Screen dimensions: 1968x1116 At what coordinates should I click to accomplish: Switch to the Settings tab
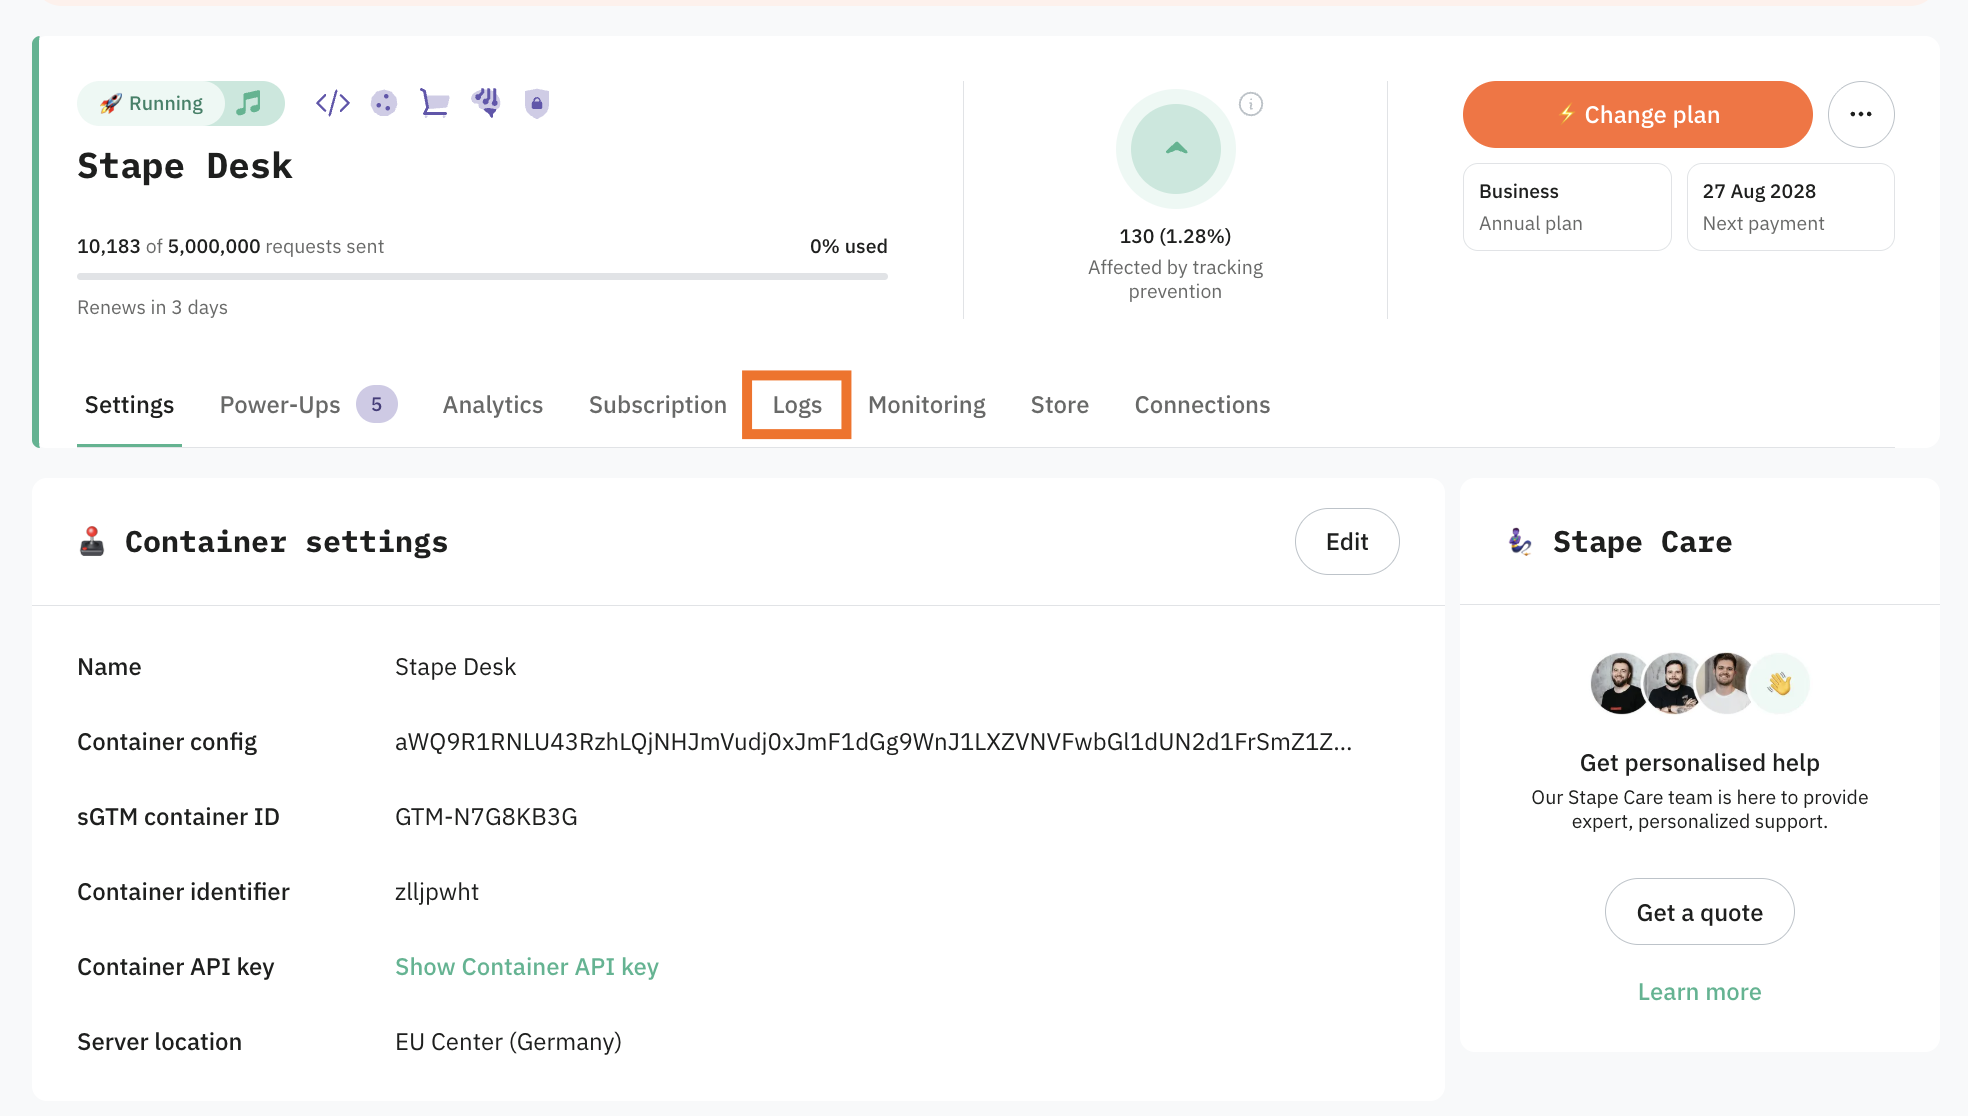(x=129, y=405)
